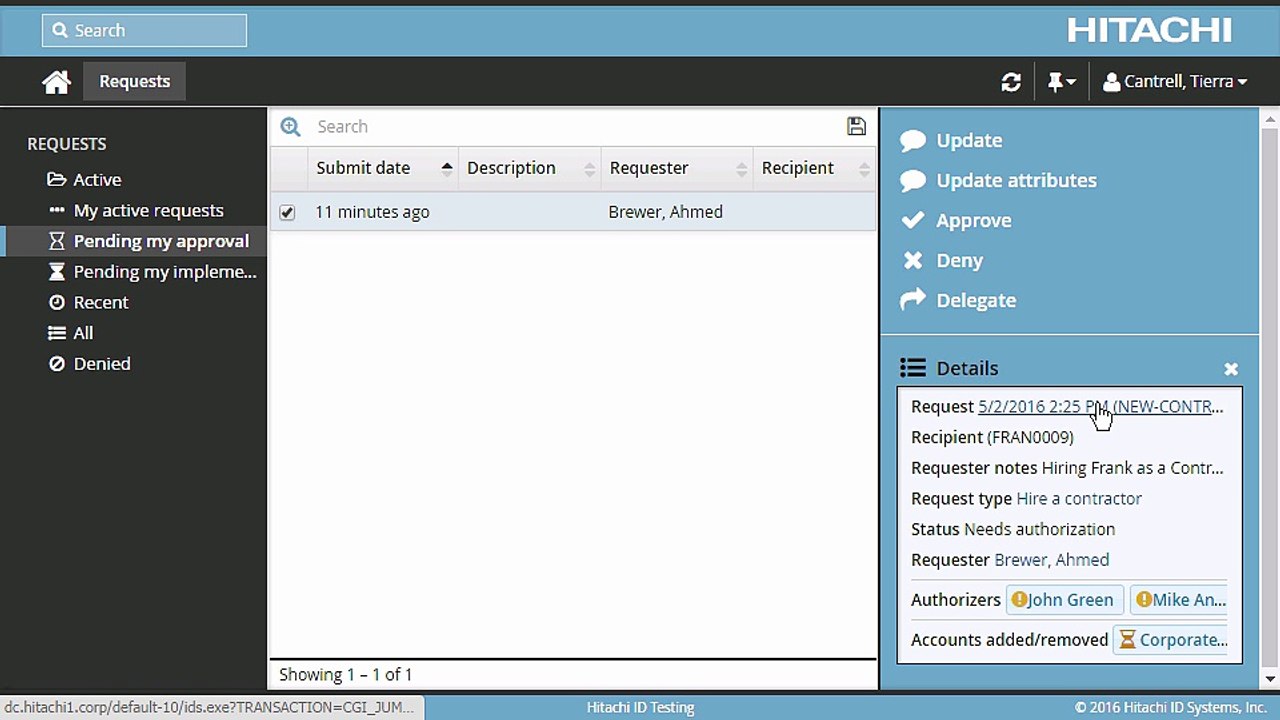Click the Recipient (FRAN0009) text

pyautogui.click(x=992, y=437)
